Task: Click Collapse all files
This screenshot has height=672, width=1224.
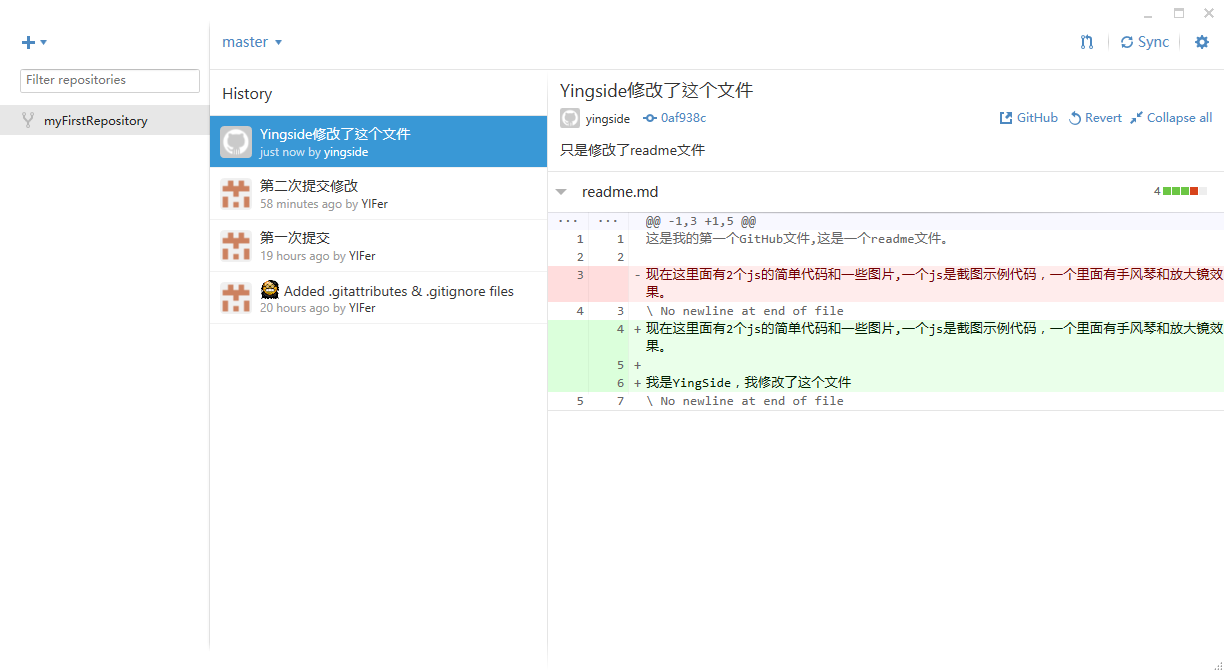Action: click(x=1171, y=118)
